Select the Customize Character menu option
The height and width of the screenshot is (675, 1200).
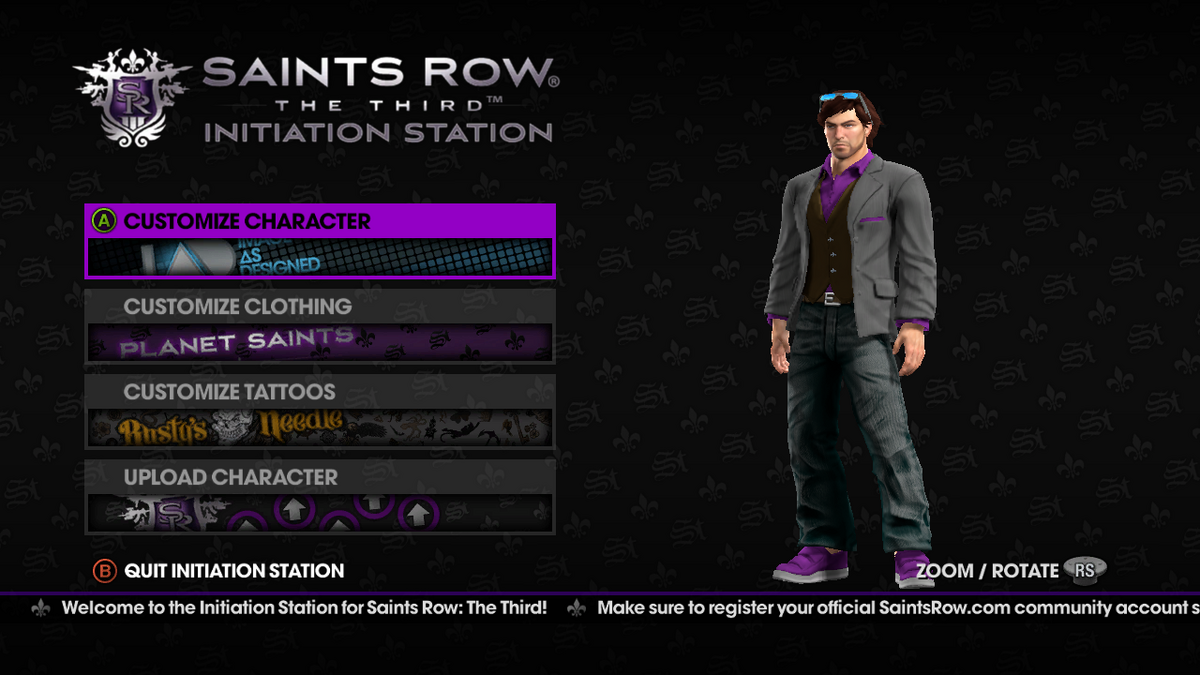320,241
